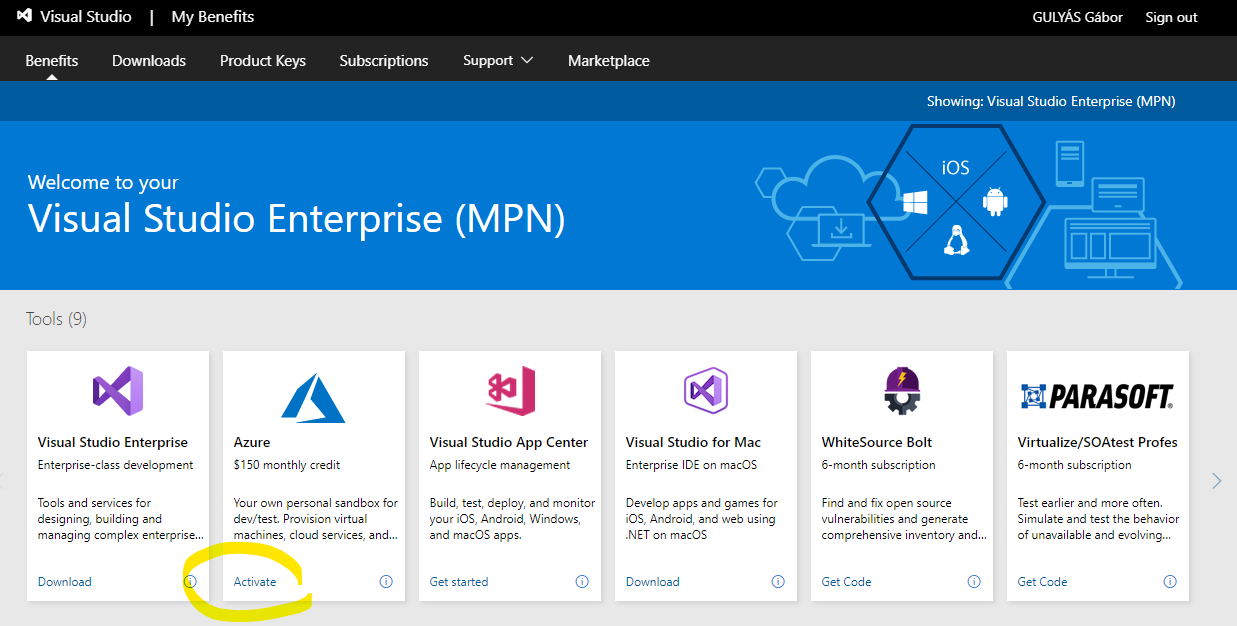
Task: Open the Product Keys tab
Action: [x=263, y=60]
